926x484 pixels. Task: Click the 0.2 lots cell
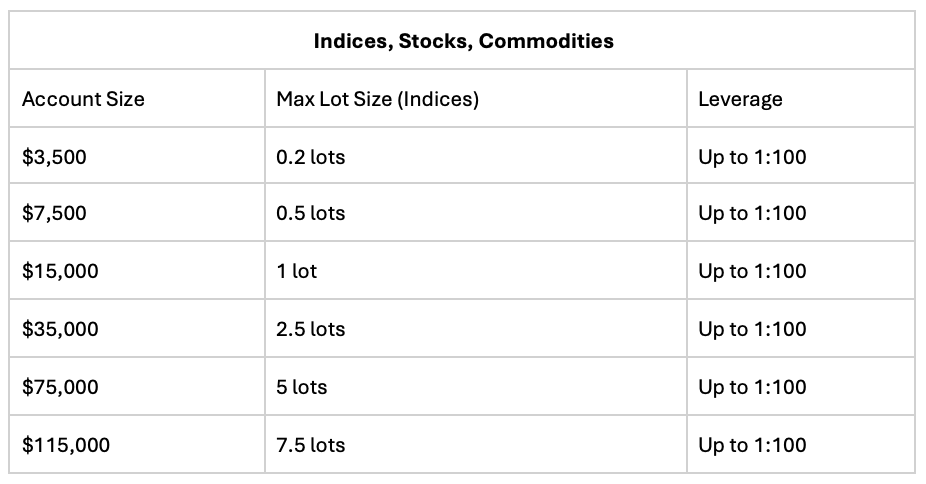pos(476,155)
